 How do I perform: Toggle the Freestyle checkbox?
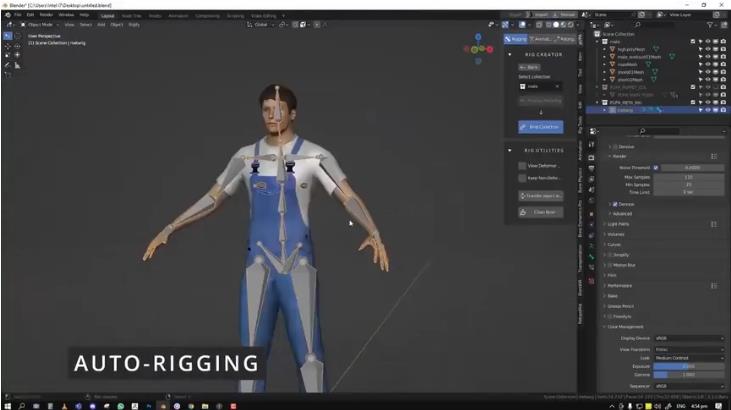click(610, 317)
